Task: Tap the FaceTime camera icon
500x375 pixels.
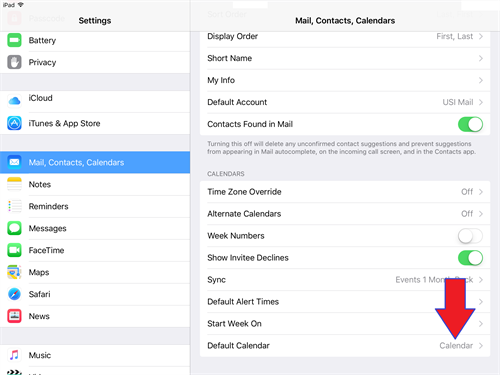Action: coord(14,250)
